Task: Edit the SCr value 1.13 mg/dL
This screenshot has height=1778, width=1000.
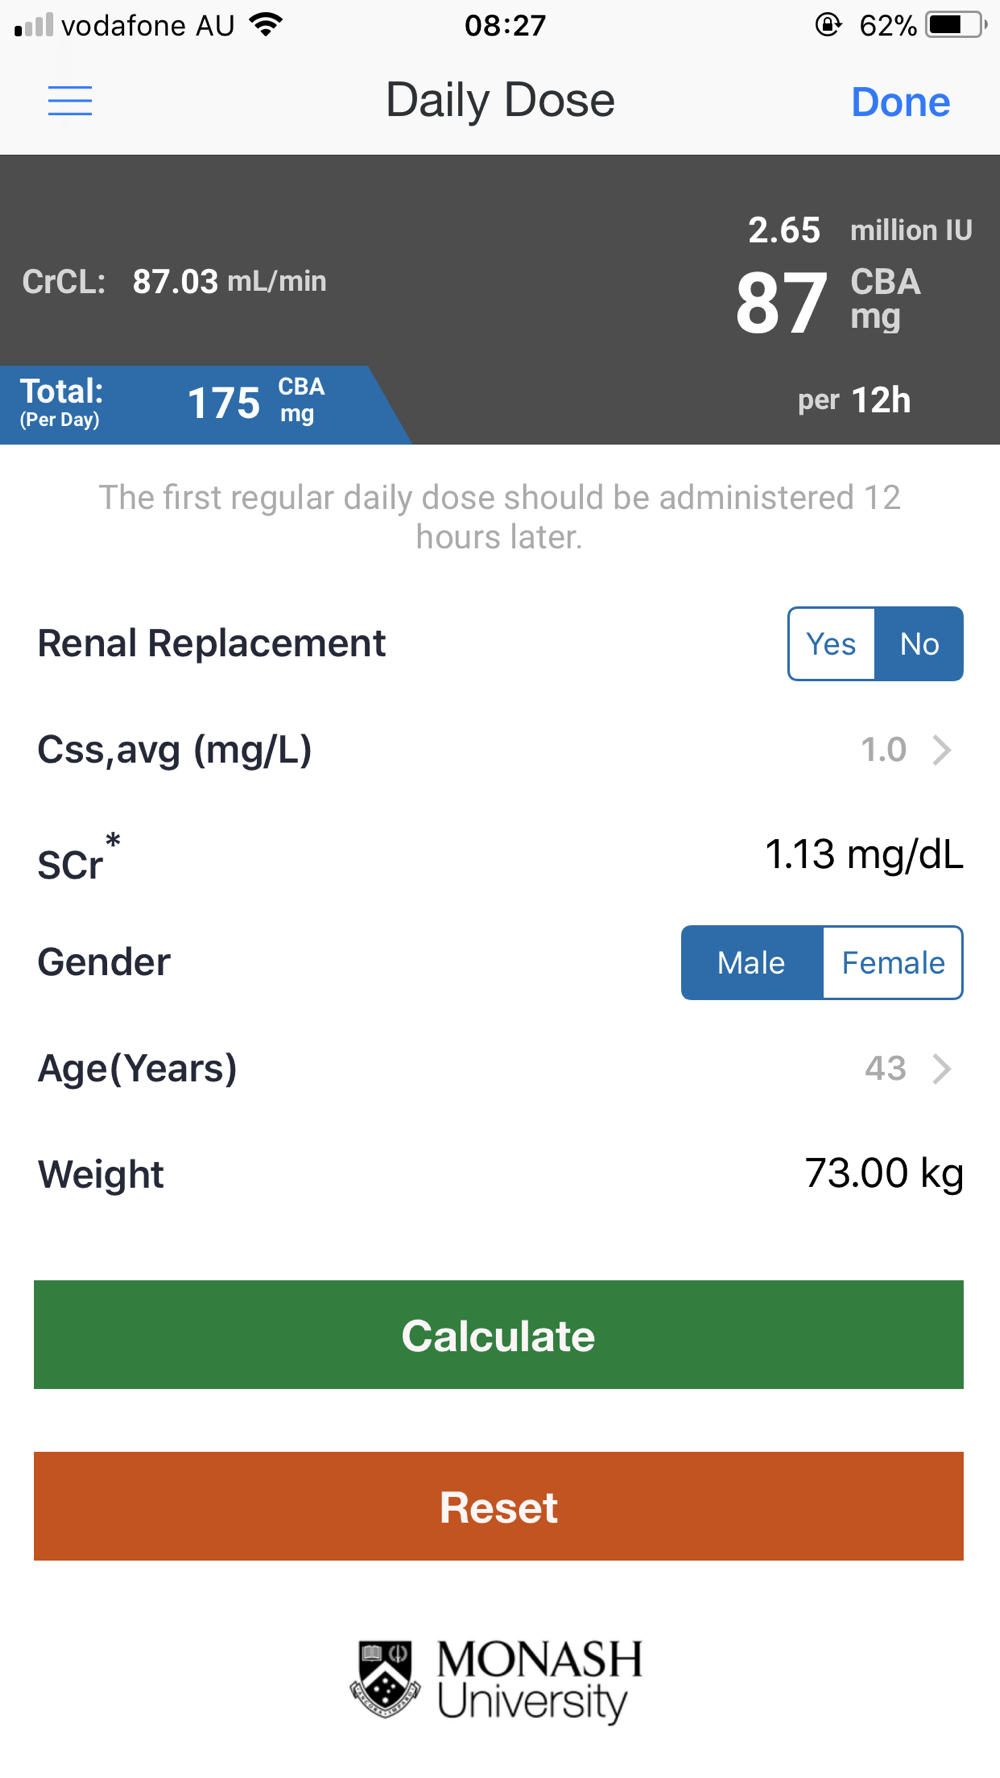Action: [863, 855]
